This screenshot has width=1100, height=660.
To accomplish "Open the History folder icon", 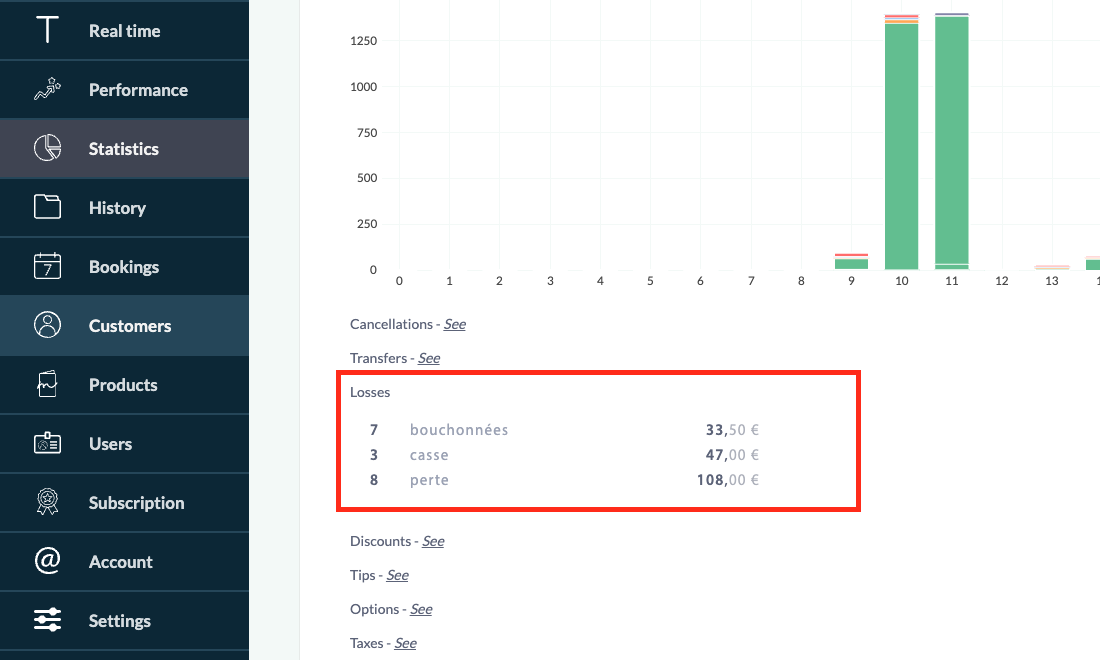I will click(x=47, y=208).
